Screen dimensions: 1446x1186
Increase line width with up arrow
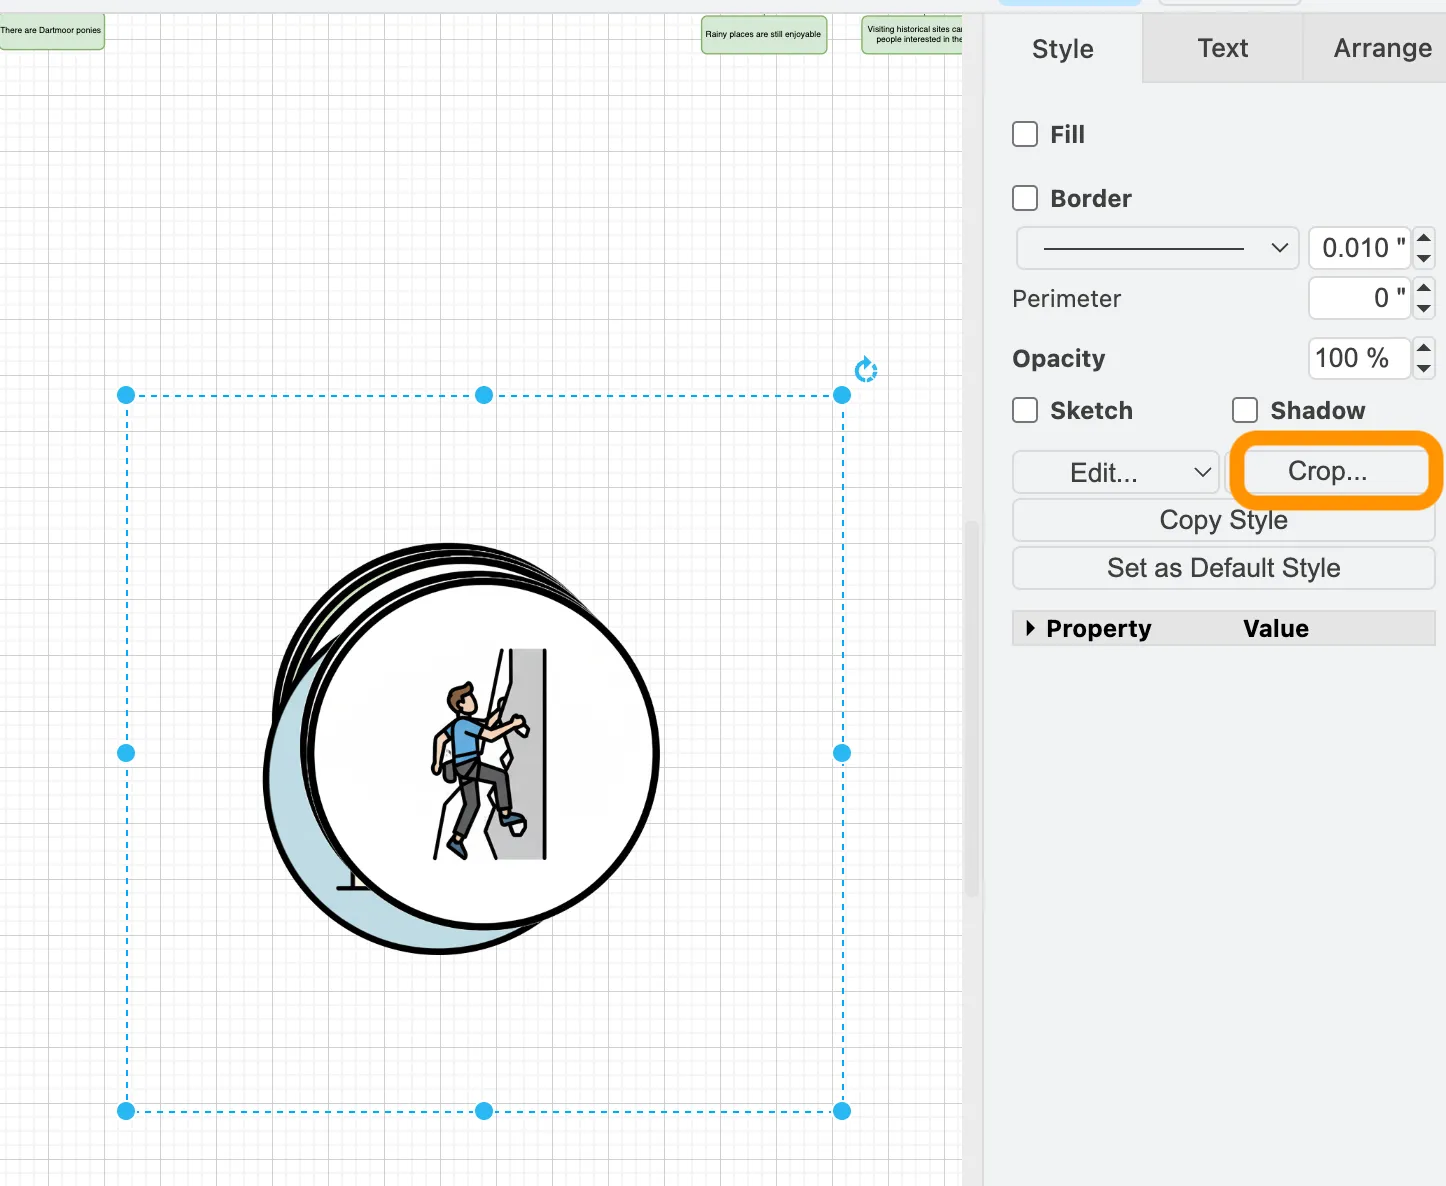[1424, 237]
